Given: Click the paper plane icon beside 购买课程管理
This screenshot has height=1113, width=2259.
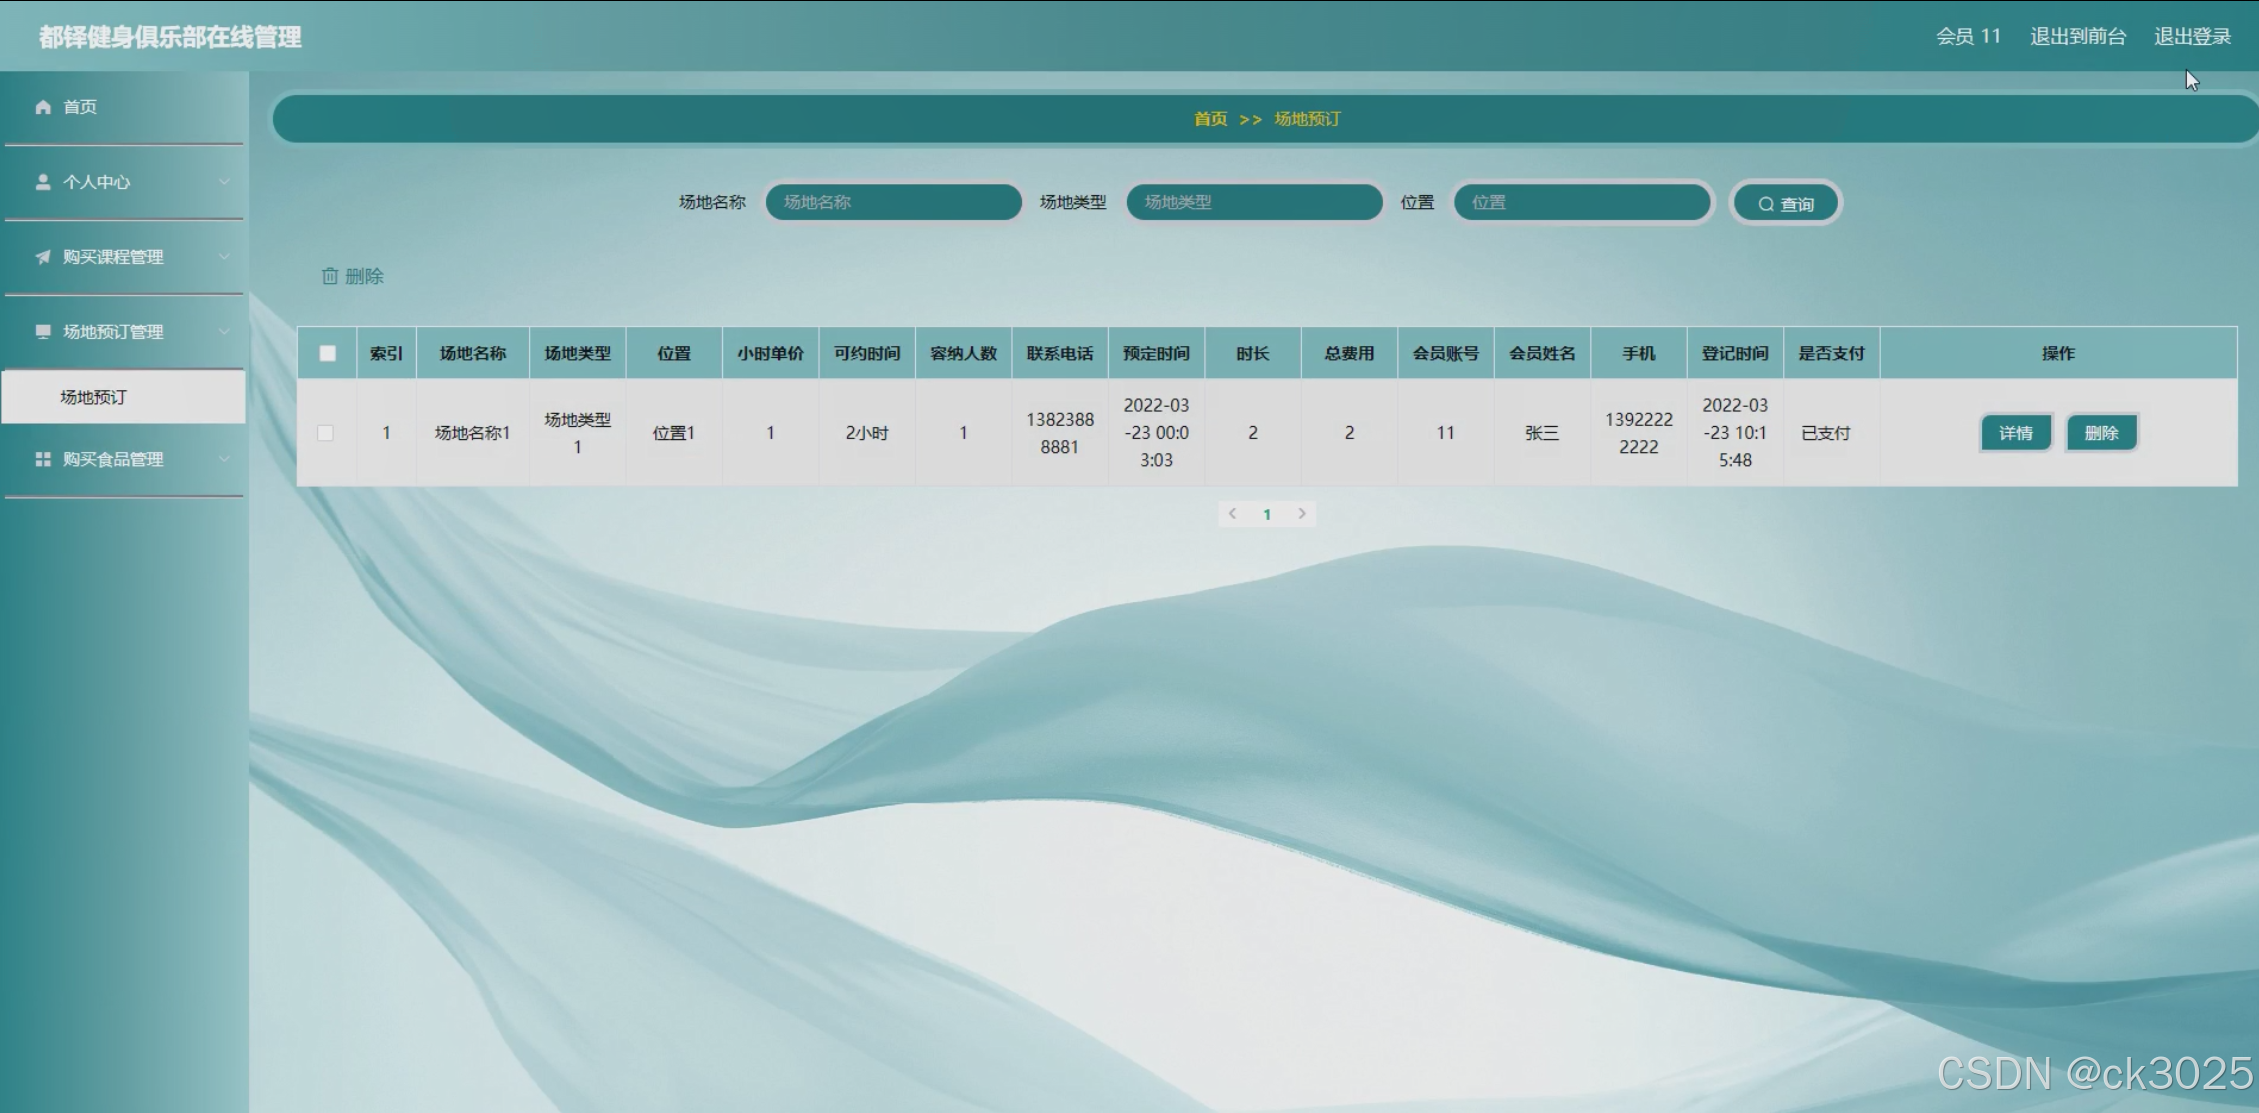Looking at the screenshot, I should (43, 257).
